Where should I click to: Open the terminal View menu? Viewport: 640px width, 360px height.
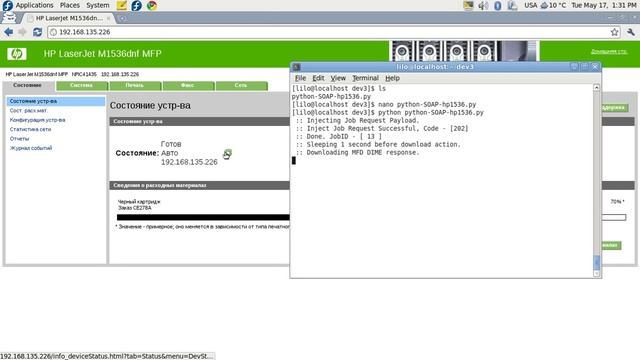[338, 78]
